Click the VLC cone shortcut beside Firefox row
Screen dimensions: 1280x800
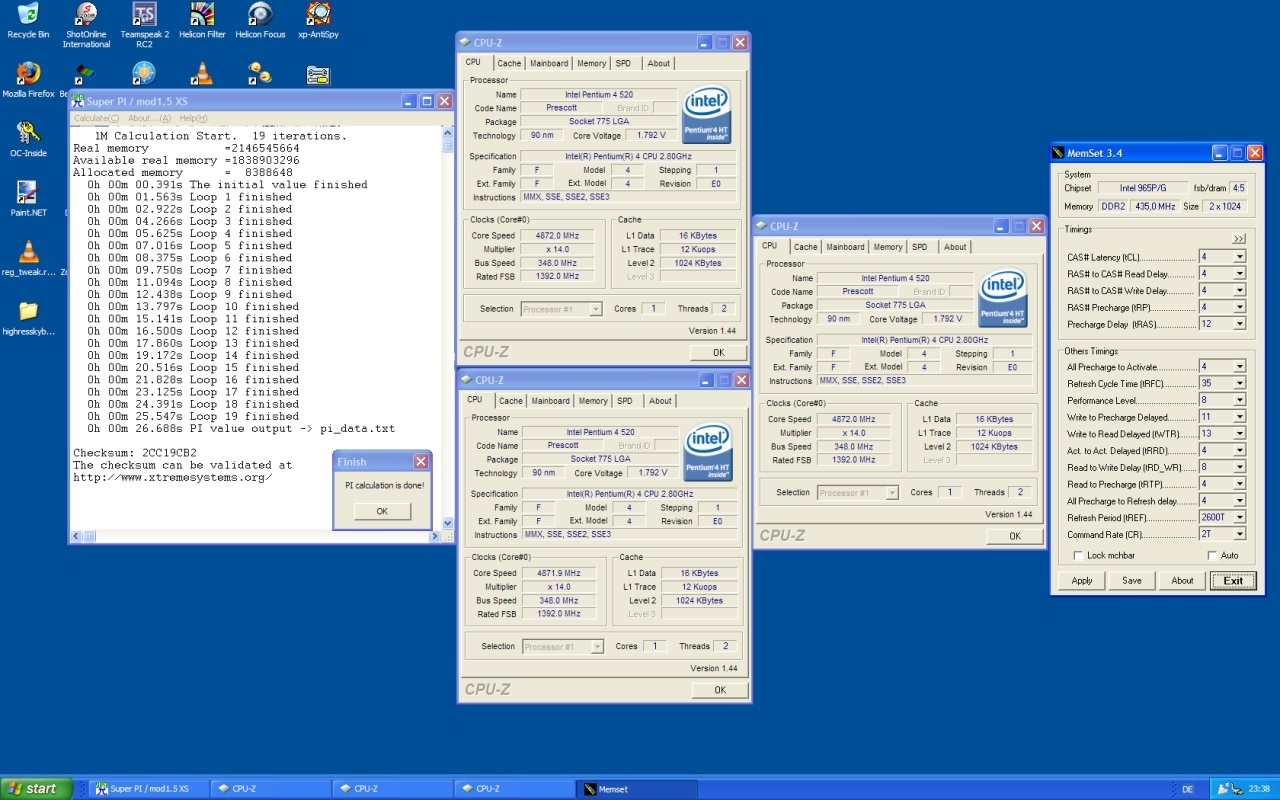(x=202, y=74)
